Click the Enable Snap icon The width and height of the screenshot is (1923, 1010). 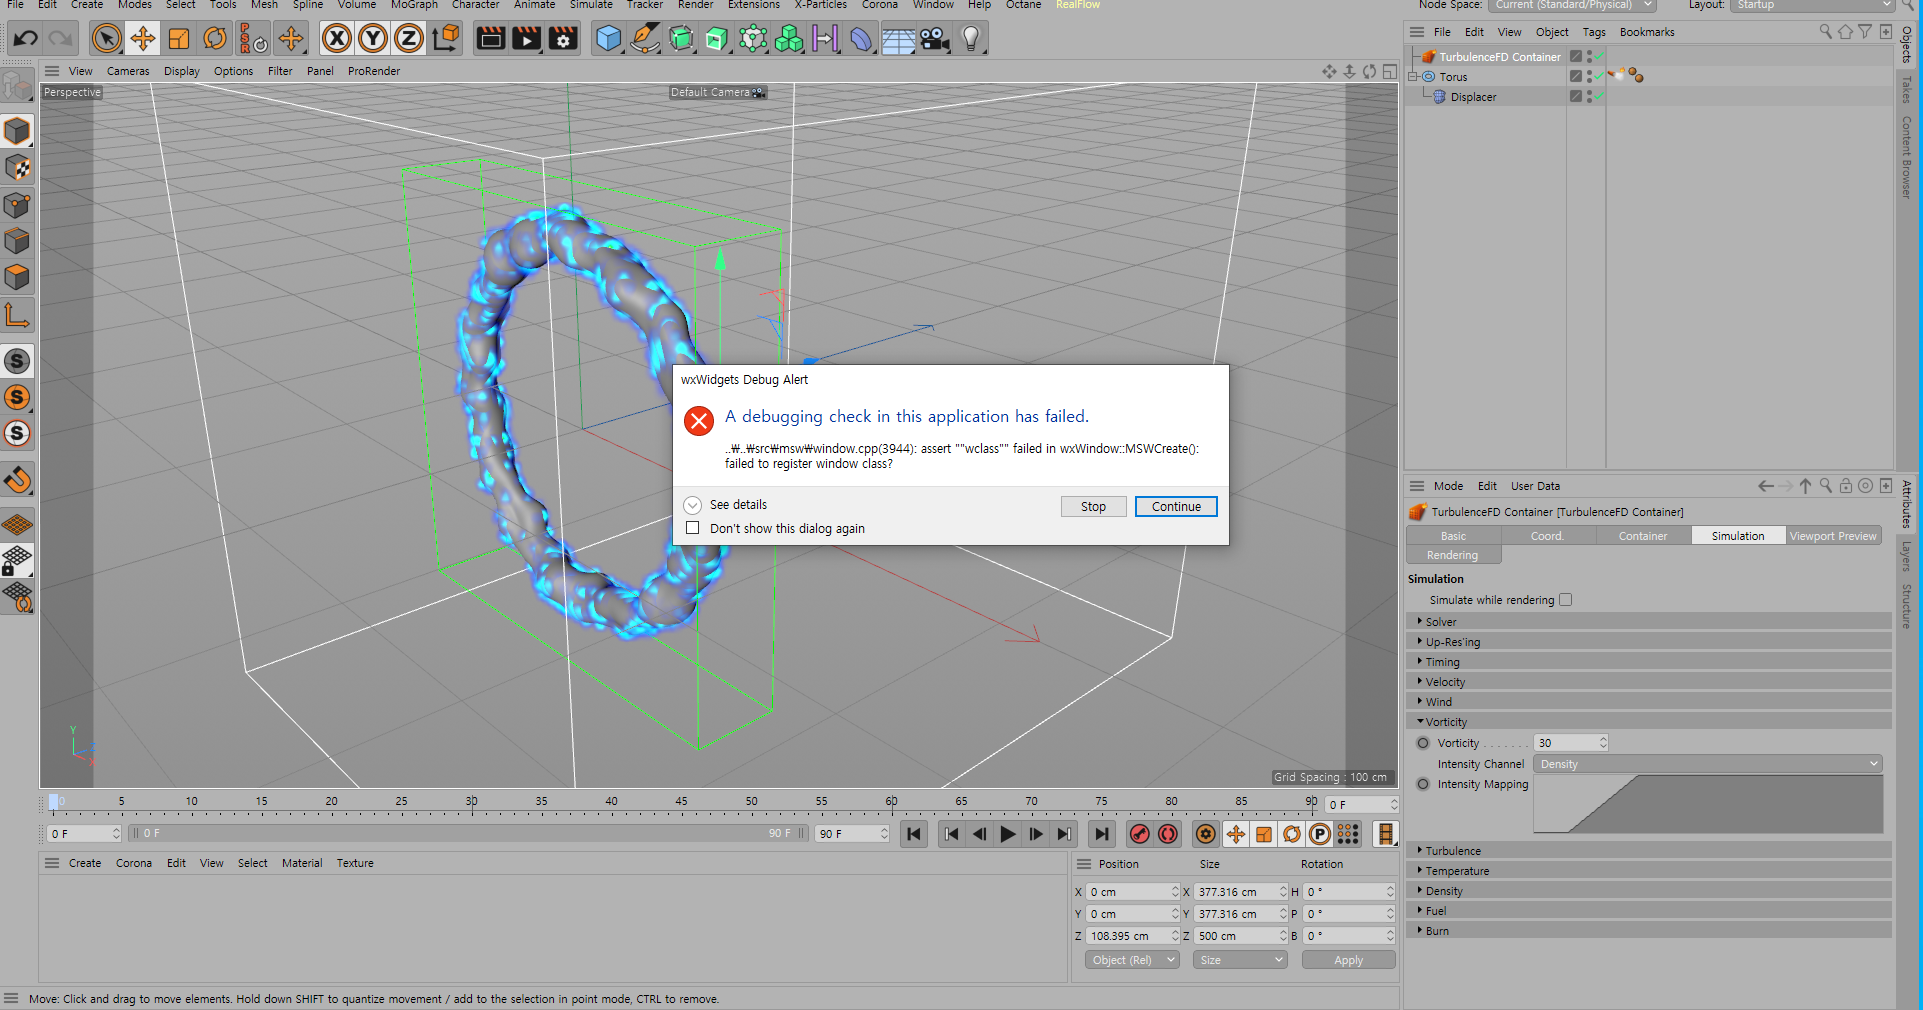coord(17,480)
